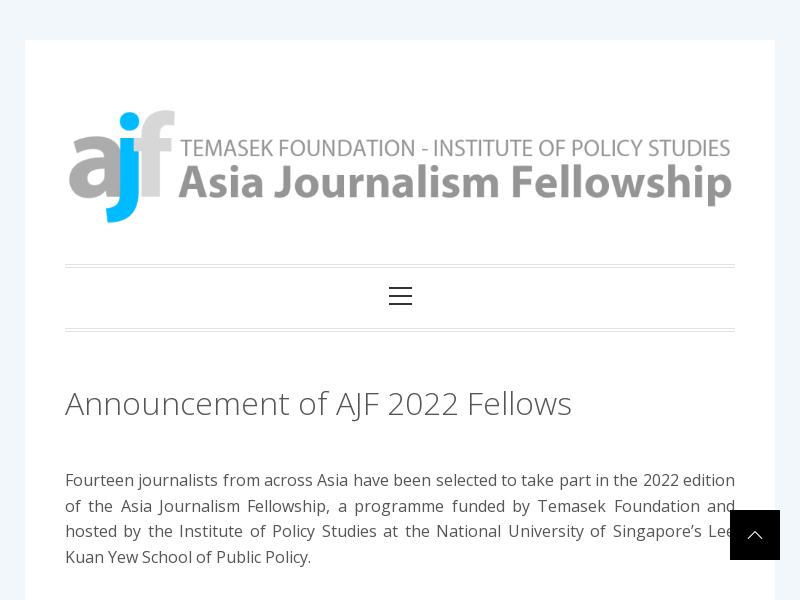
Task: Open the 'Announcement of AJF 2022 Fellows' article
Action: click(318, 403)
